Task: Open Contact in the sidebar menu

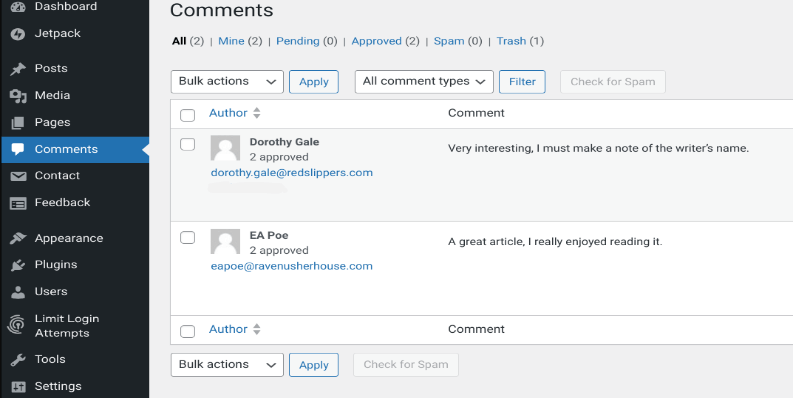Action: (x=57, y=175)
